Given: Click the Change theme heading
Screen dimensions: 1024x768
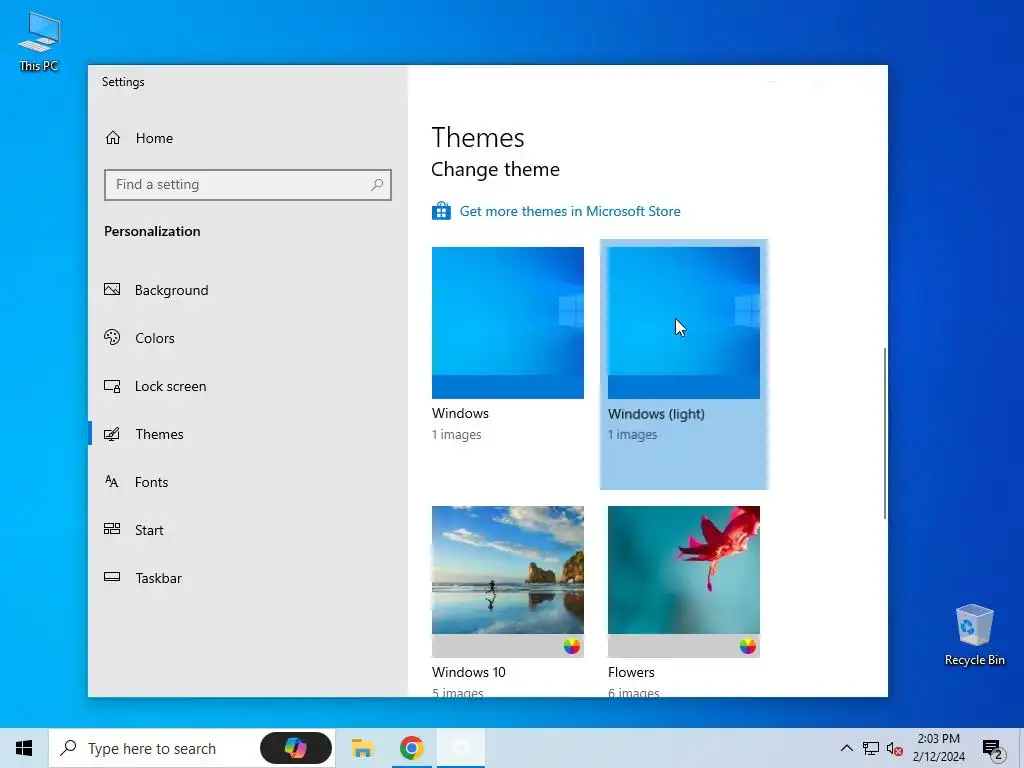Looking at the screenshot, I should tap(495, 169).
